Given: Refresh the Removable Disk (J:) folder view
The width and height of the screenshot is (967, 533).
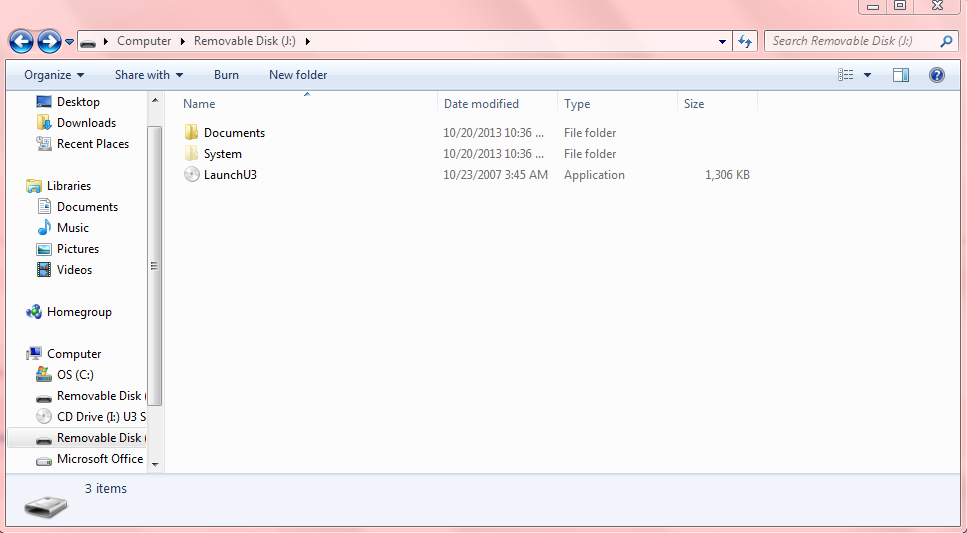Looking at the screenshot, I should coord(745,41).
